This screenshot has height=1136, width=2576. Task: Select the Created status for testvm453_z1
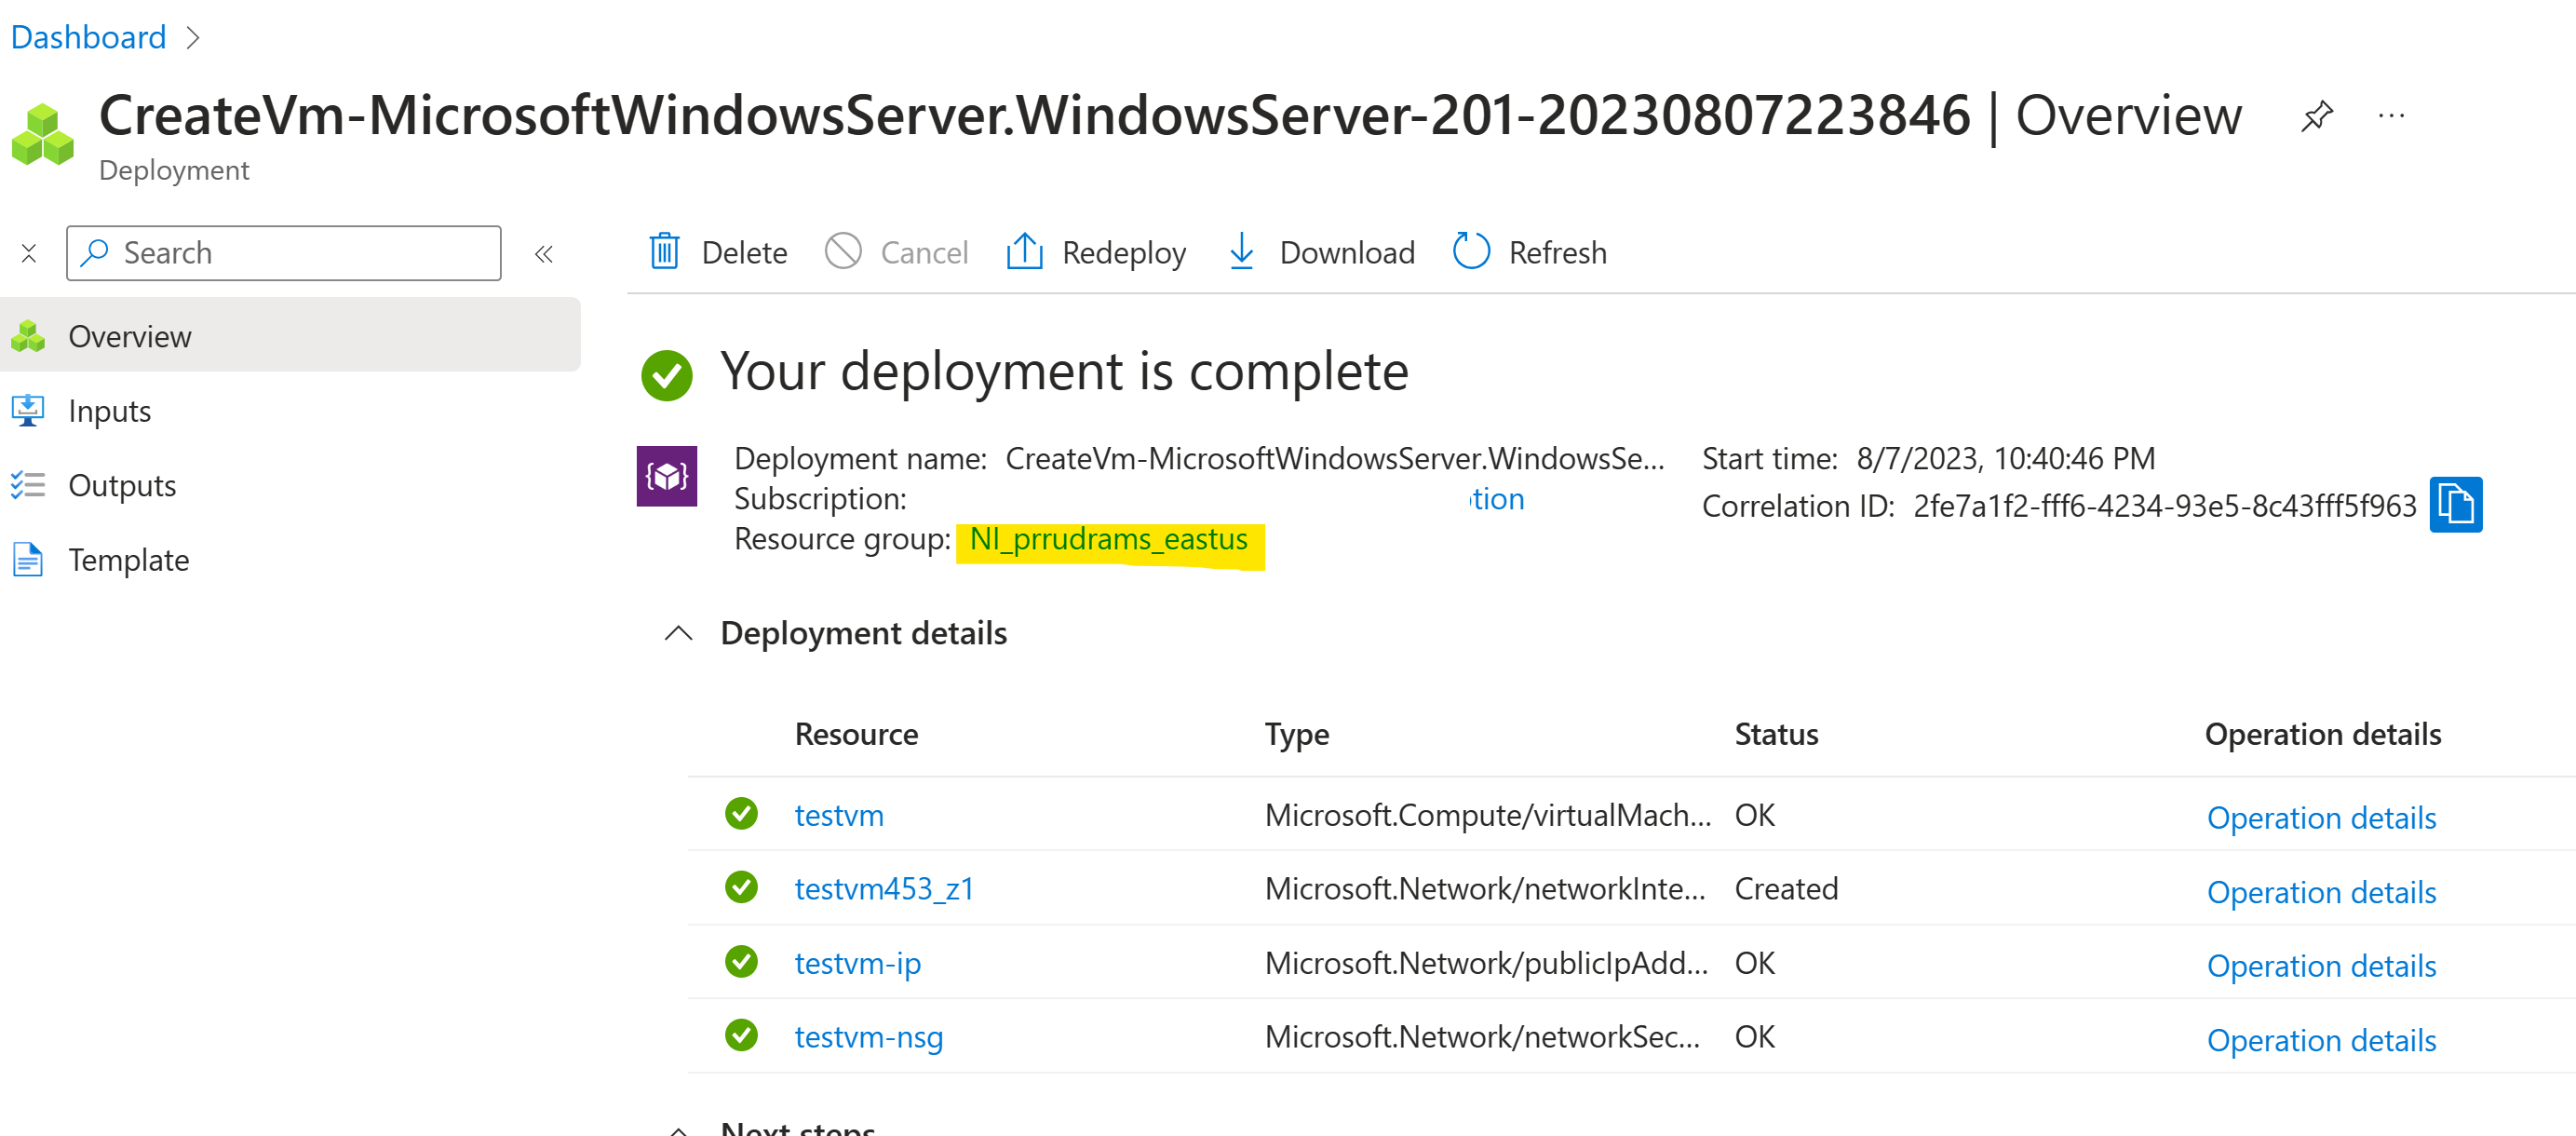pyautogui.click(x=1786, y=889)
